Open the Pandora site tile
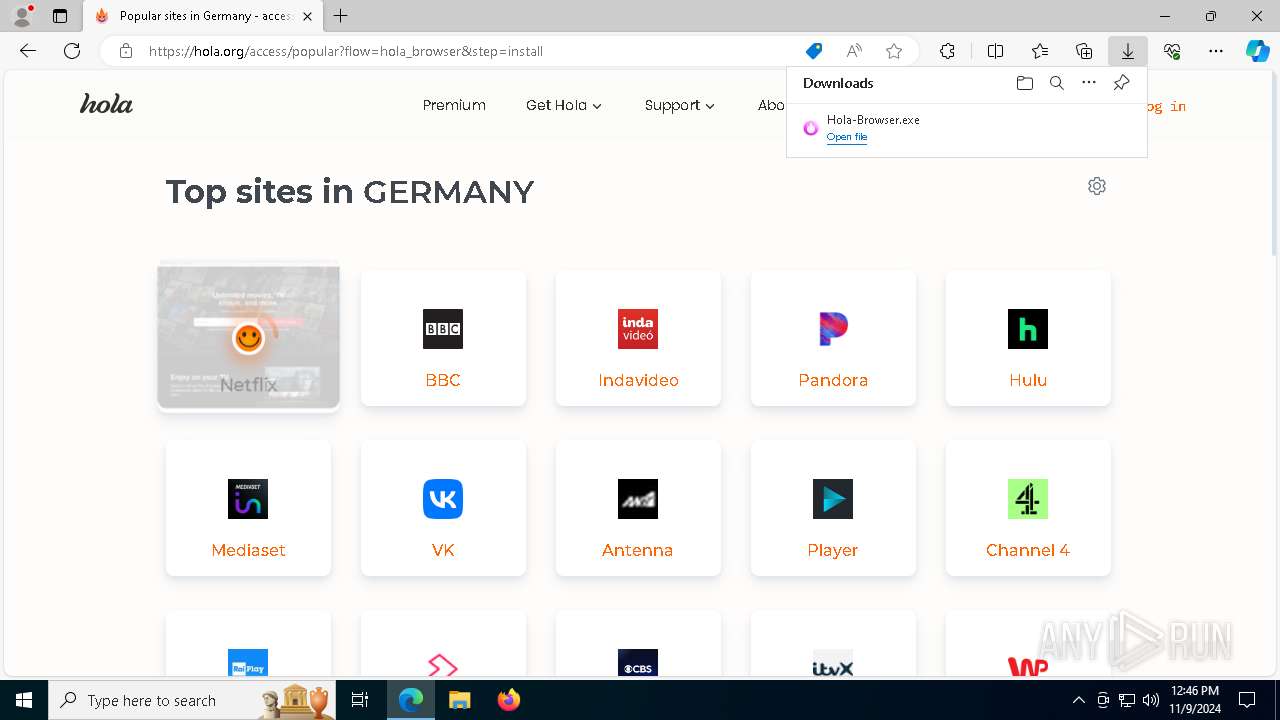1280x720 pixels. coord(833,338)
